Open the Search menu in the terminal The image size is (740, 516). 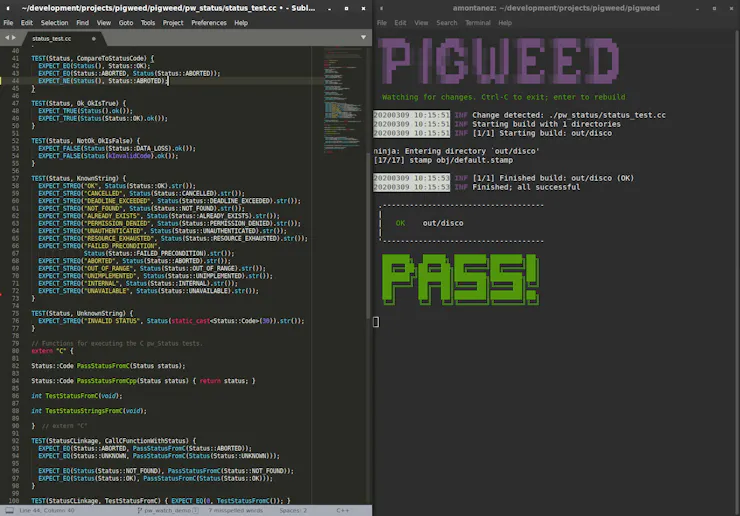(x=446, y=23)
